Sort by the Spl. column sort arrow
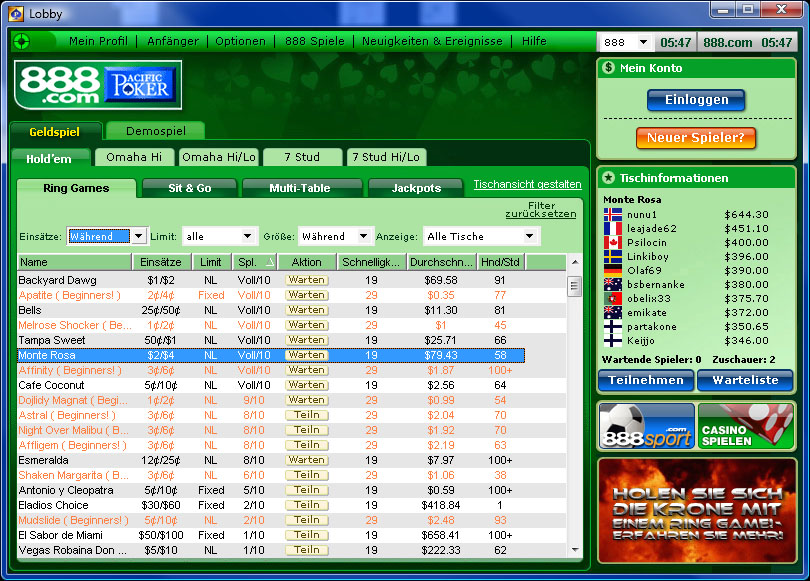810x581 pixels. [x=270, y=262]
